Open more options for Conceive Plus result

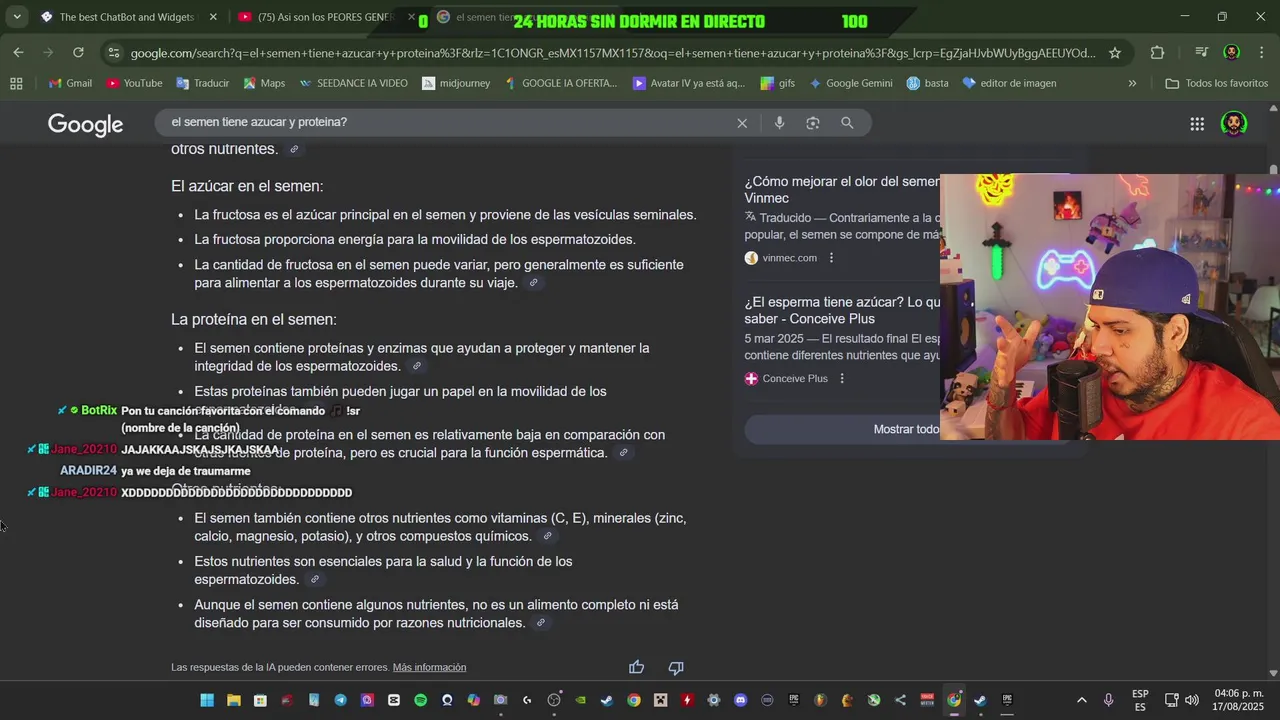click(842, 379)
